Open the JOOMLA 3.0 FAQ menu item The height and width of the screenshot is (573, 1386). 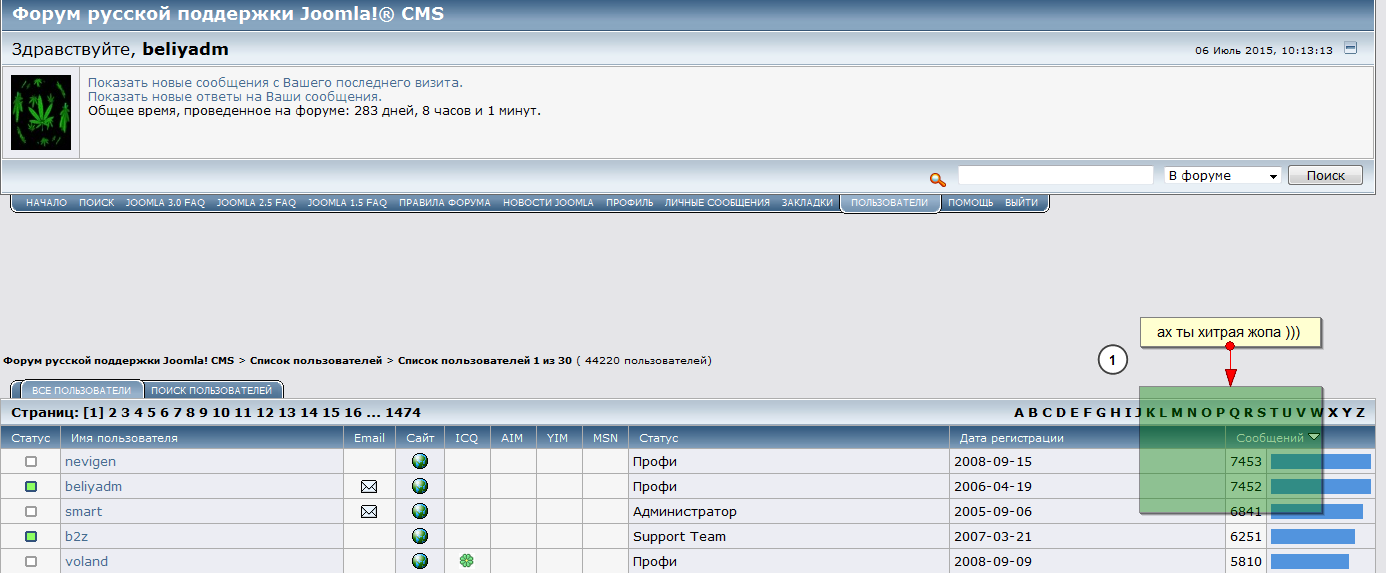(165, 203)
